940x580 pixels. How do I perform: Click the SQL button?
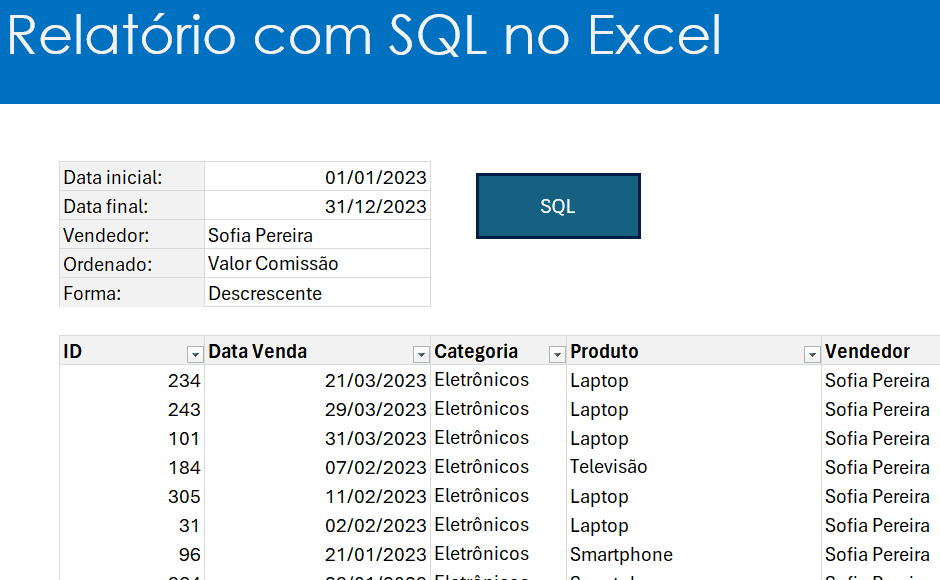[x=558, y=205]
